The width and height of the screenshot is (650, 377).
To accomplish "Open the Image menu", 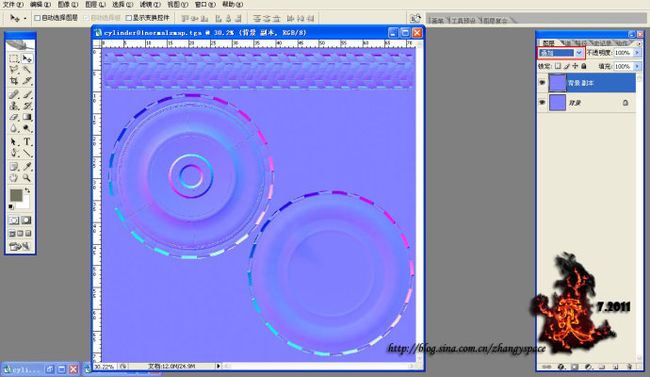I will pos(68,5).
